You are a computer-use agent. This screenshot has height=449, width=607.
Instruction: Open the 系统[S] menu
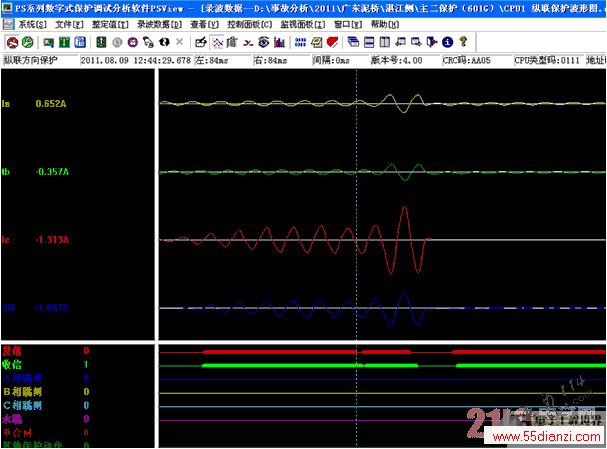click(x=33, y=24)
